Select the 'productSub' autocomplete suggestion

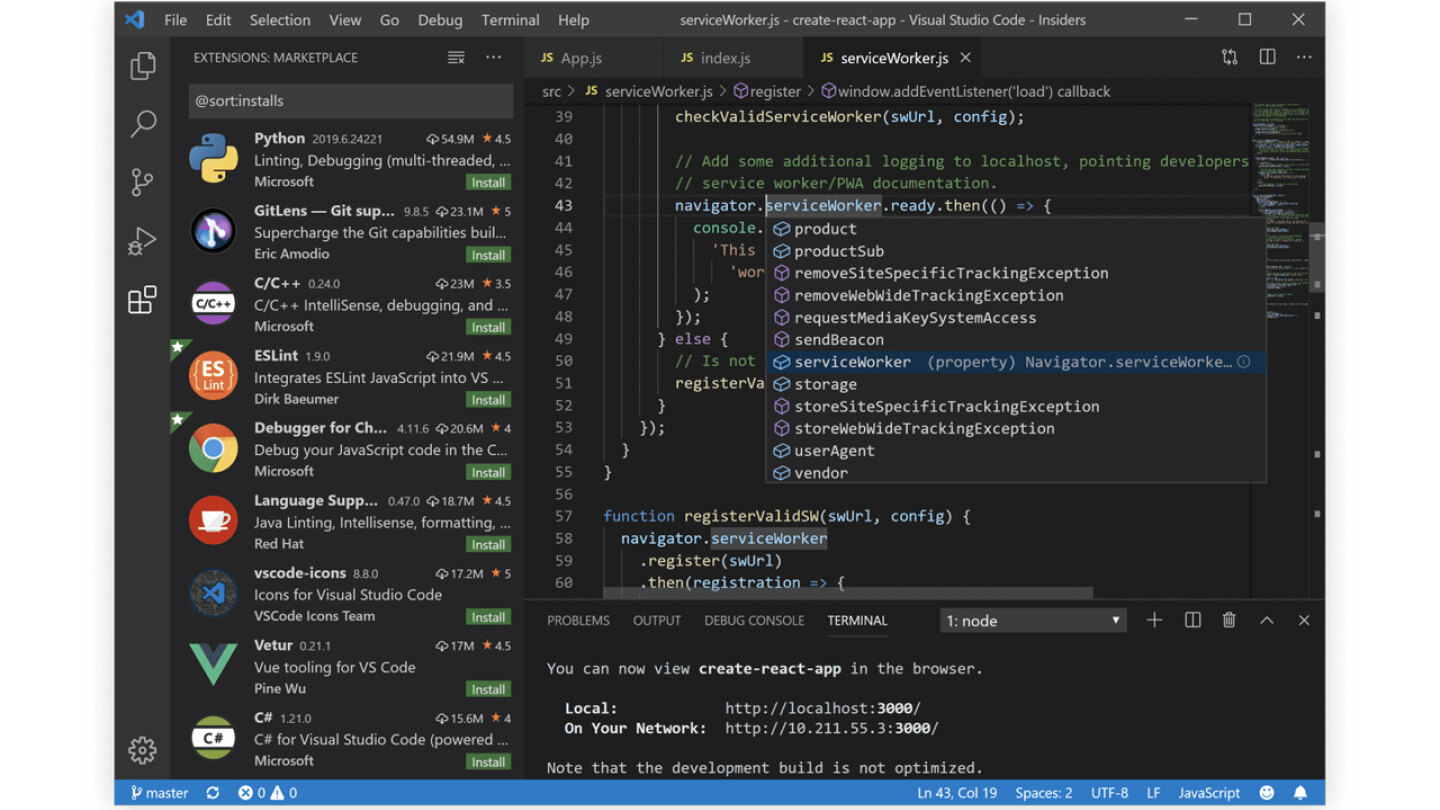[1016, 251]
